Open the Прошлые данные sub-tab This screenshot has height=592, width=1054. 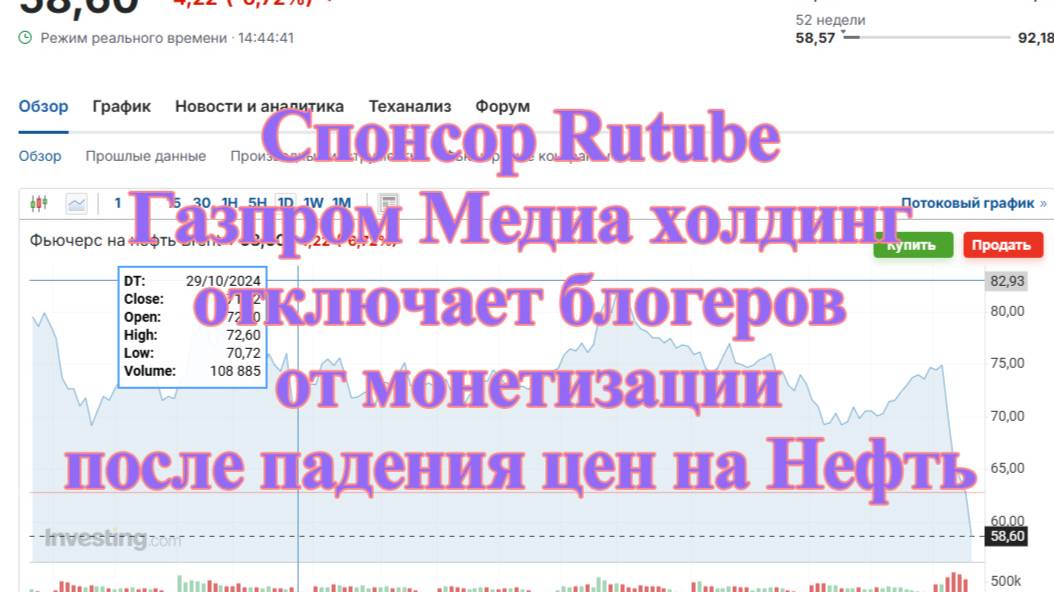click(146, 156)
